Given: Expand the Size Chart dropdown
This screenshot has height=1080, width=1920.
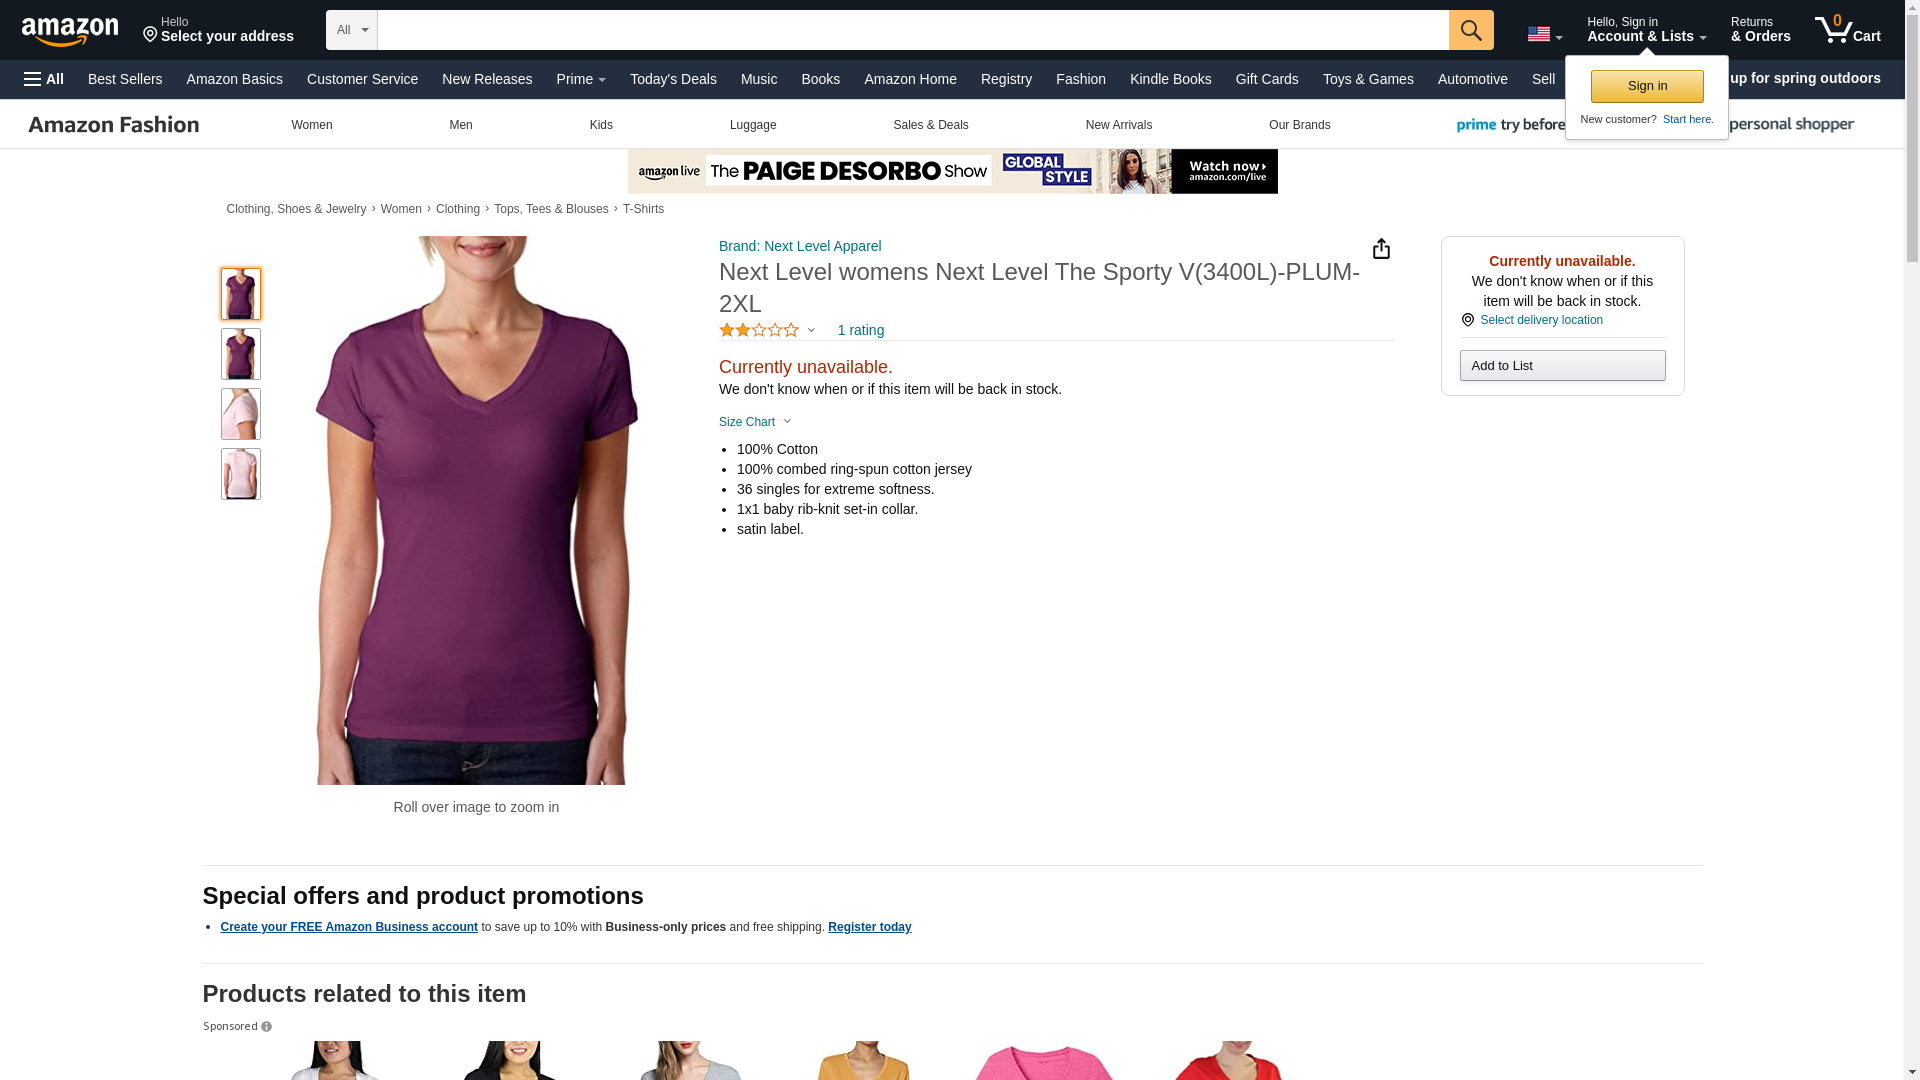Looking at the screenshot, I should point(755,422).
